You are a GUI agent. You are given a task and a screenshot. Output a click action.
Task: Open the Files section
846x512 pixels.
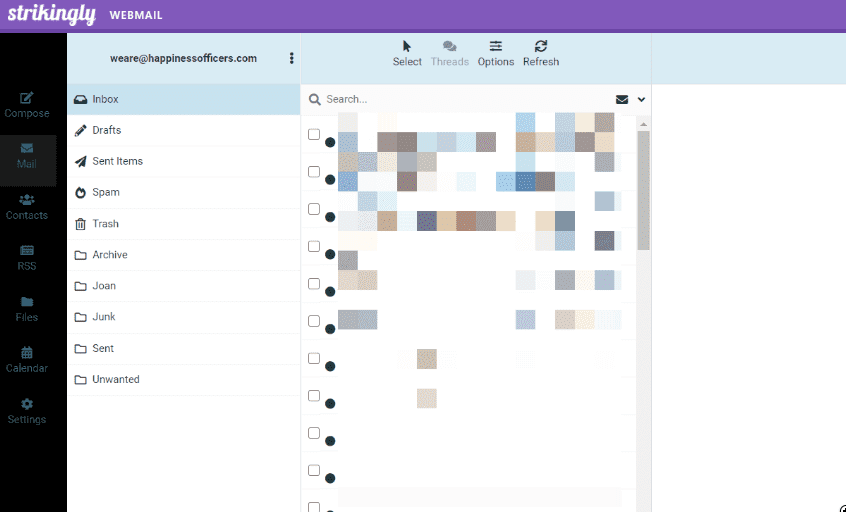tap(26, 309)
